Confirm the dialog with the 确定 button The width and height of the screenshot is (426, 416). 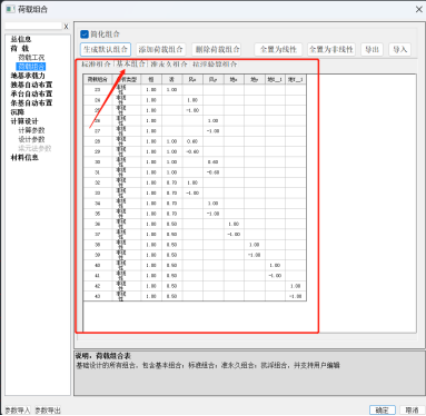point(382,410)
